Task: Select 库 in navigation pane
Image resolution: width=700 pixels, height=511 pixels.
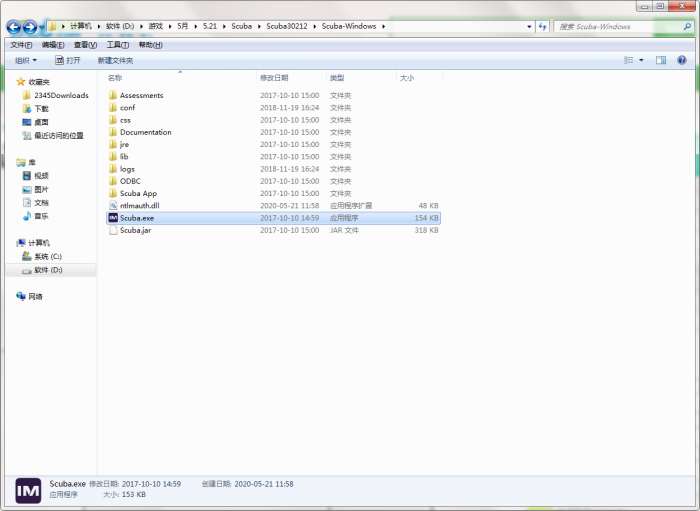Action: (x=32, y=162)
